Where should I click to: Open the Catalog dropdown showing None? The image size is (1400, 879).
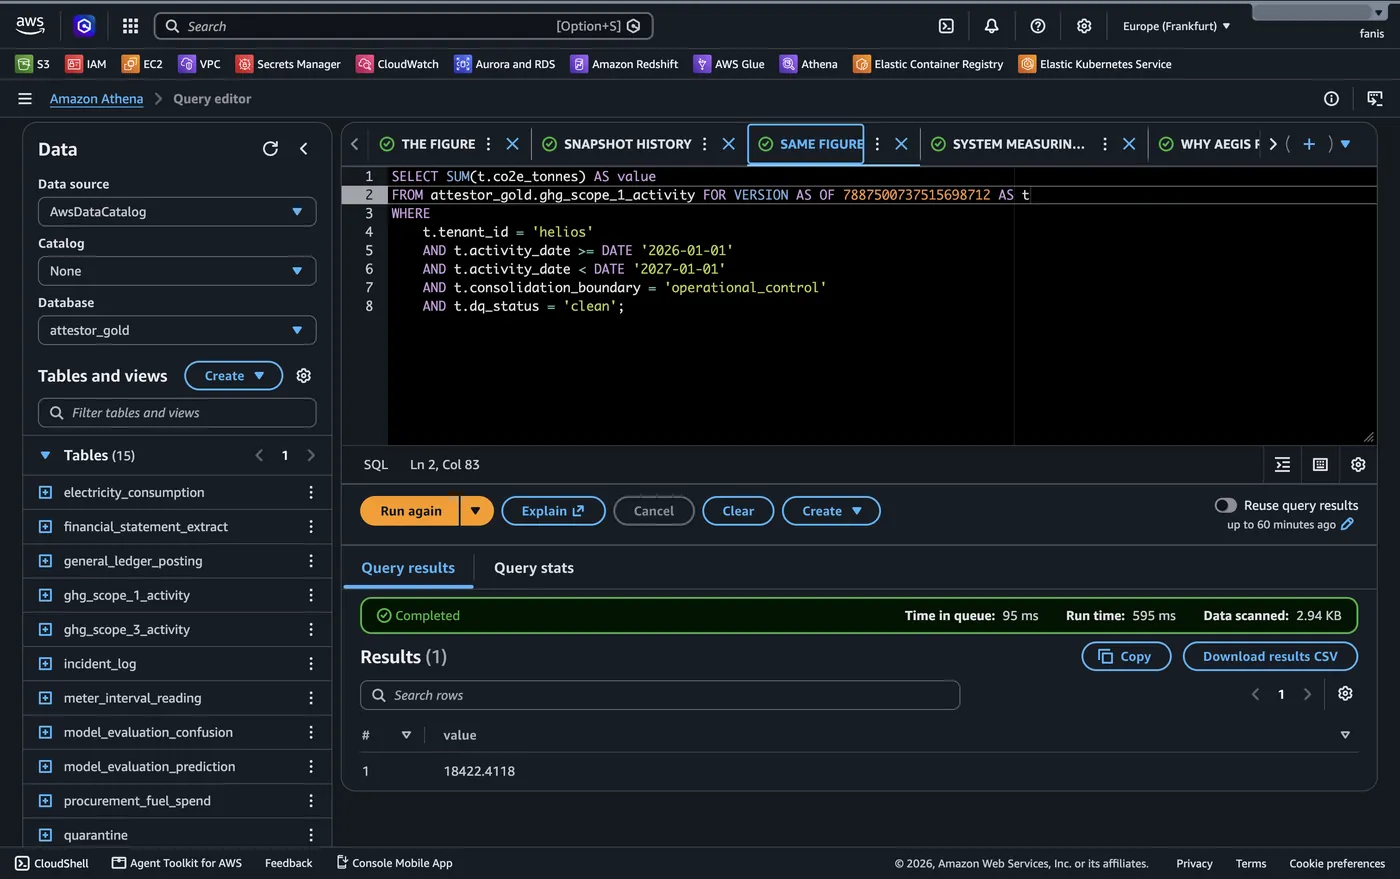coord(177,271)
